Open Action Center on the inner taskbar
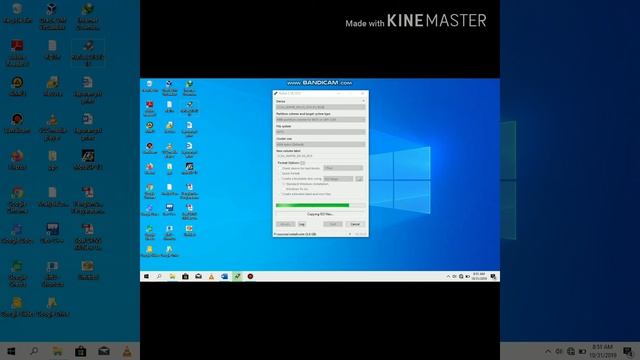Image resolution: width=640 pixels, height=360 pixels. [x=493, y=276]
